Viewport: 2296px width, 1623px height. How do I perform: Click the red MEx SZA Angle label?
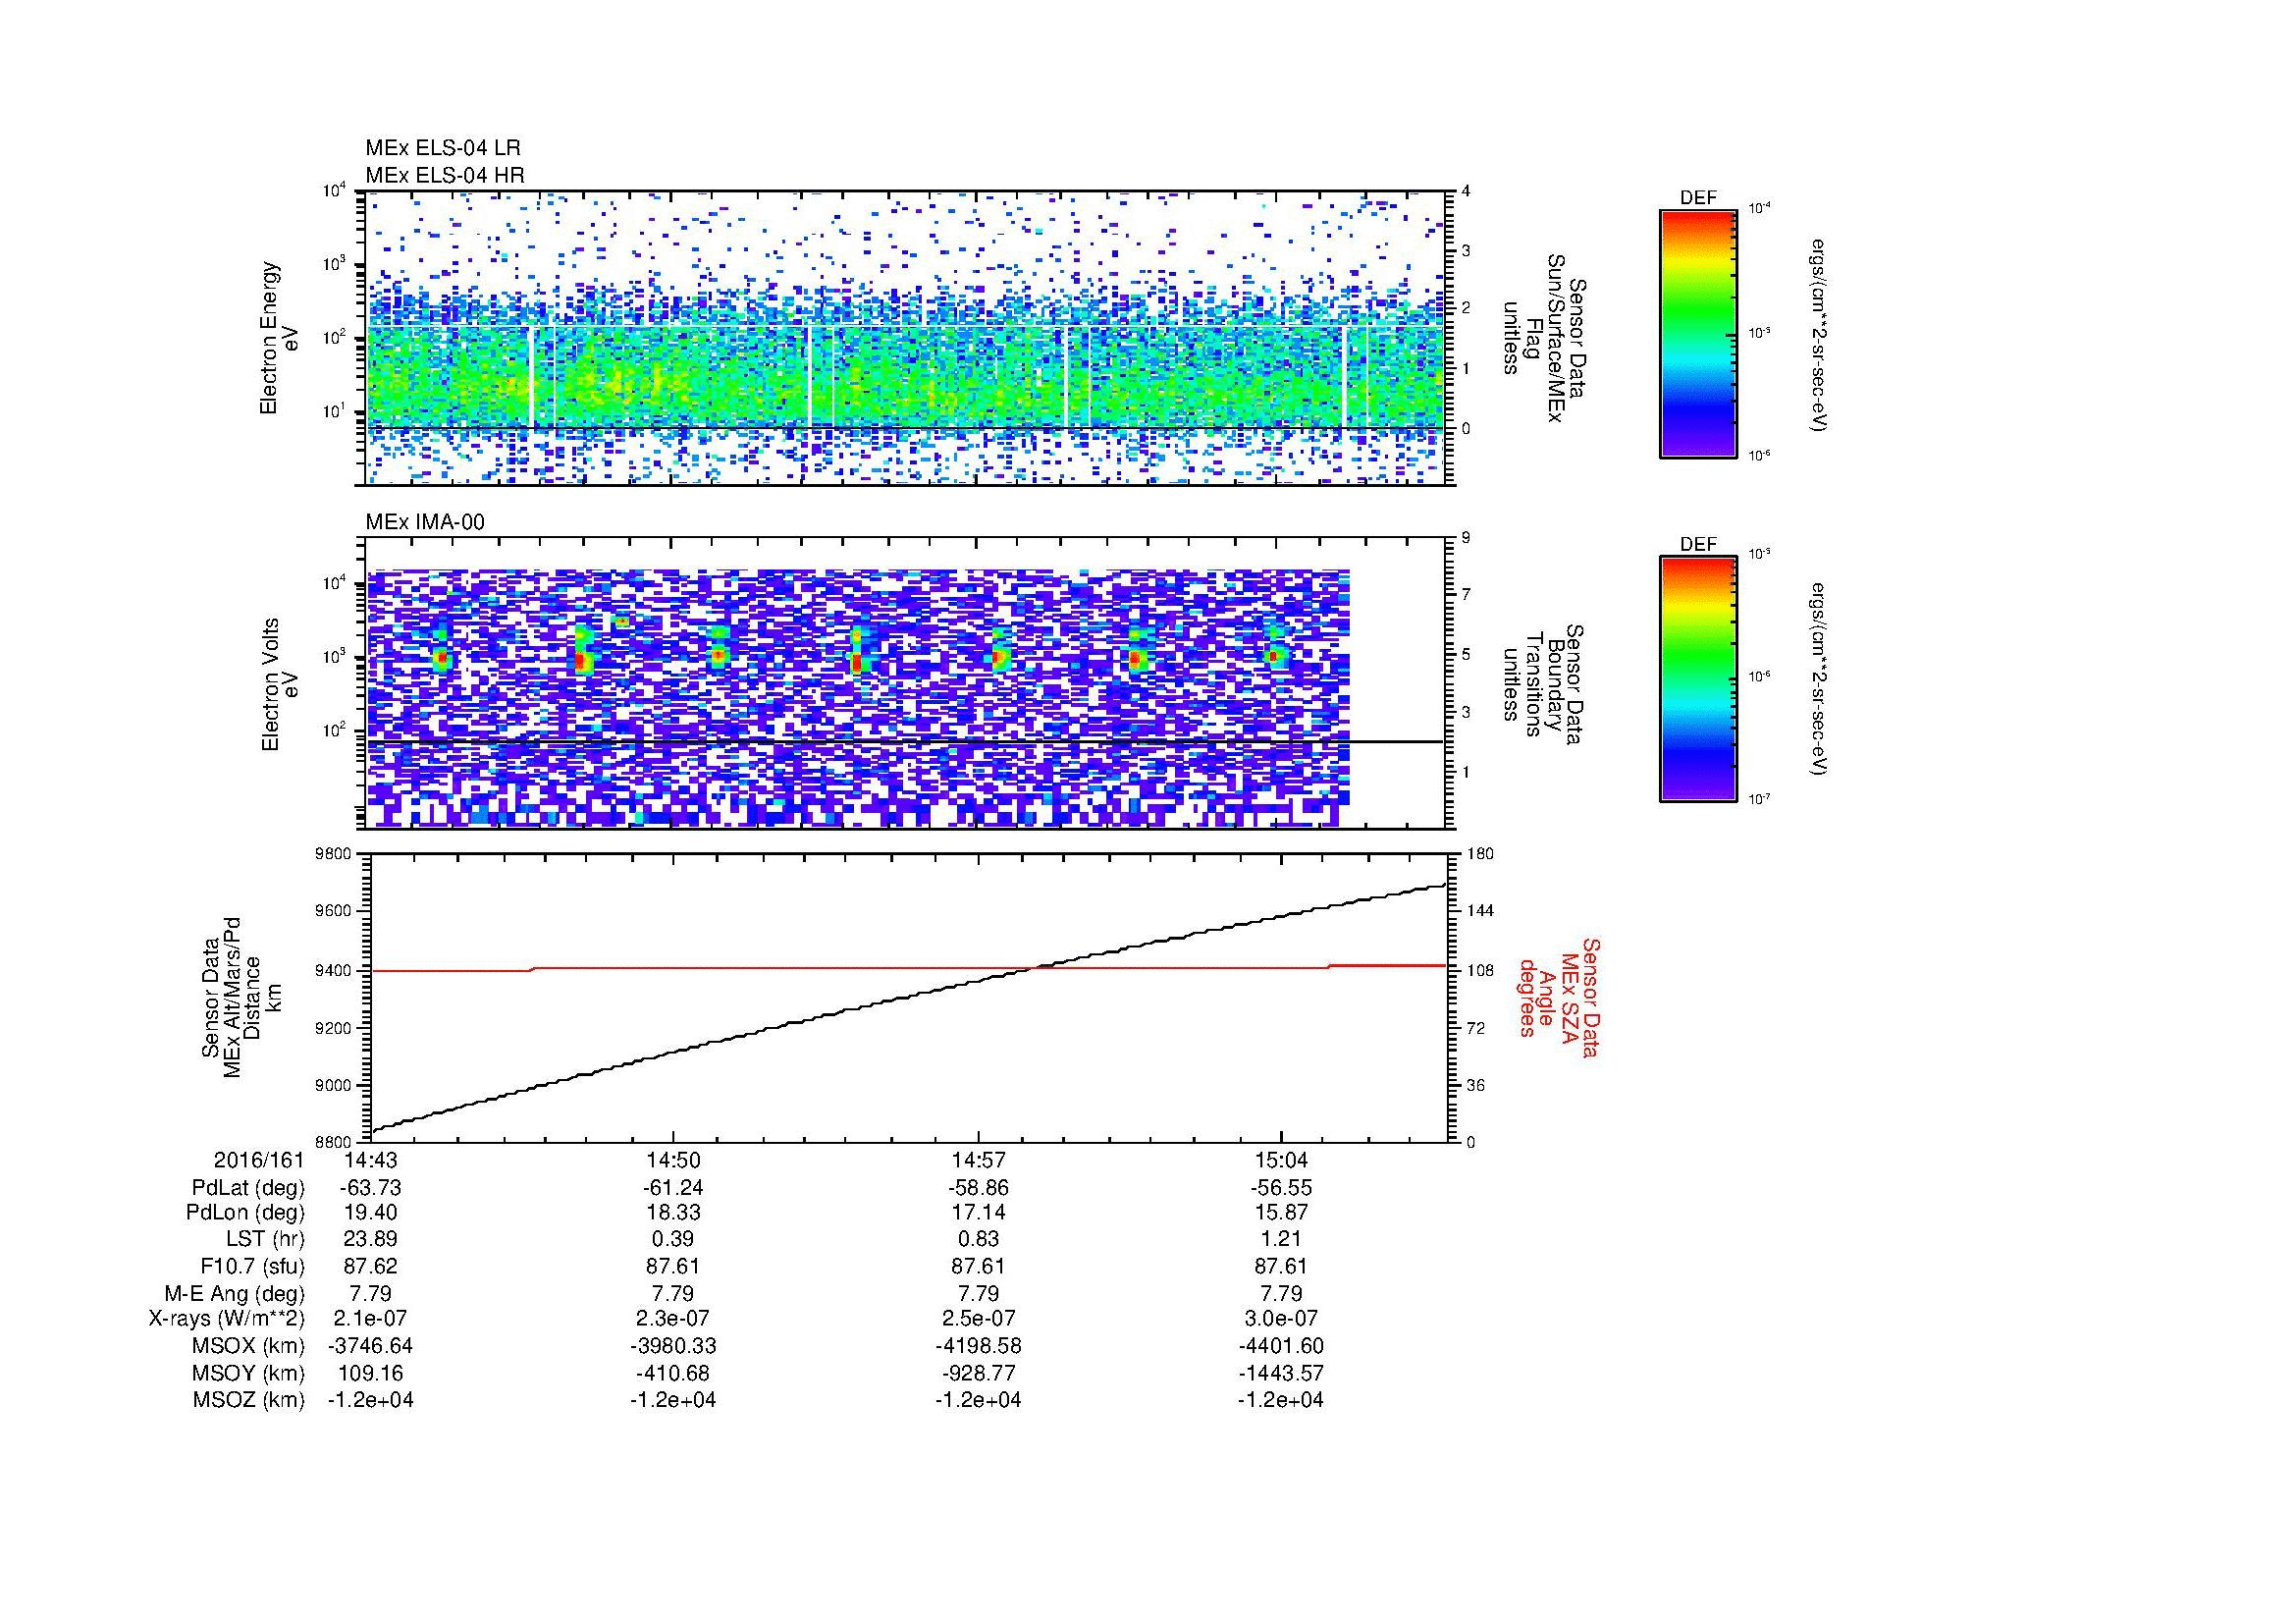pos(1558,997)
